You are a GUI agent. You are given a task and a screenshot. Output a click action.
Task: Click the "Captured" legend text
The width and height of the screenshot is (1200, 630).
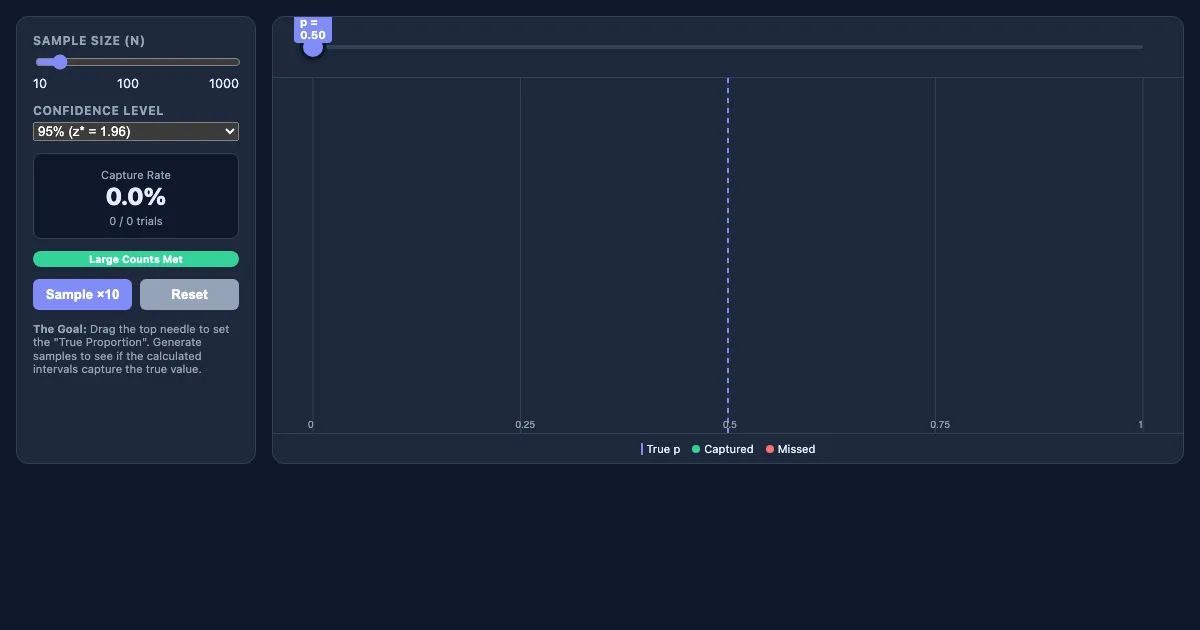click(729, 449)
